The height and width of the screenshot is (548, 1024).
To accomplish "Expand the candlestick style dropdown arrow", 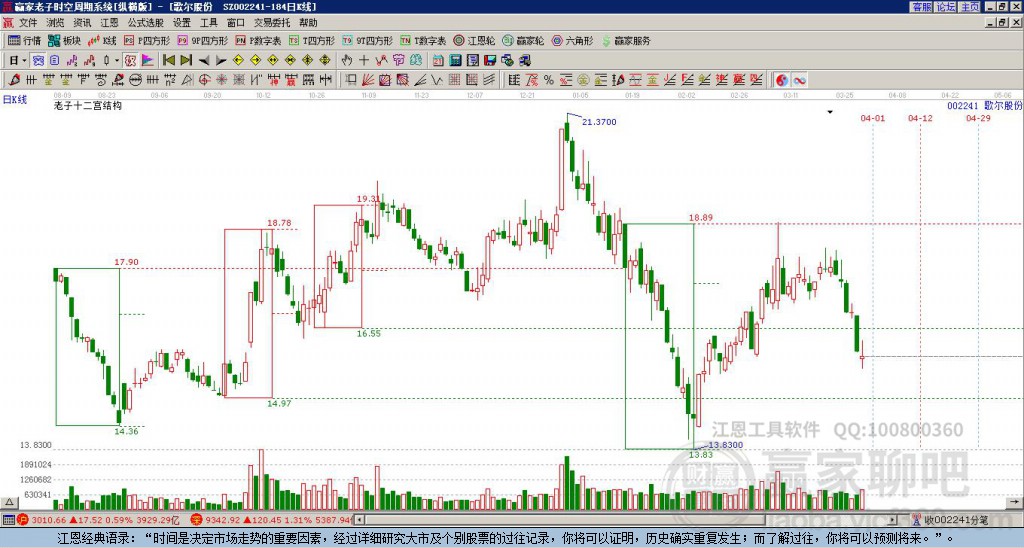I will tap(117, 60).
